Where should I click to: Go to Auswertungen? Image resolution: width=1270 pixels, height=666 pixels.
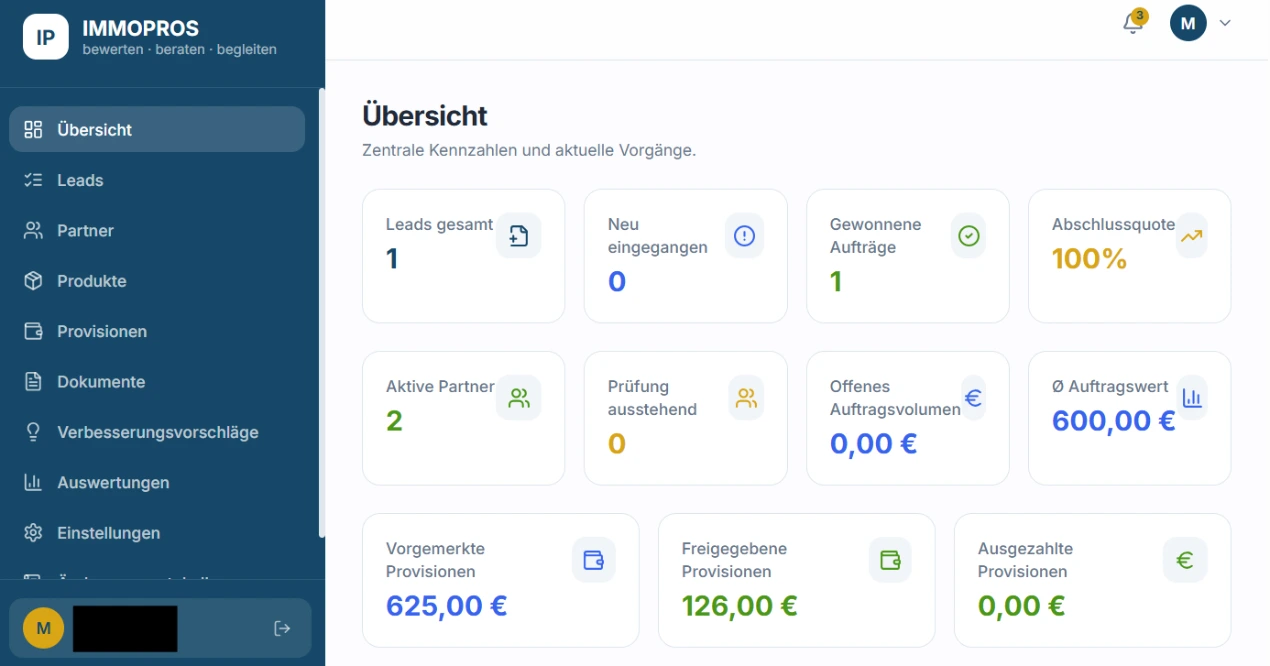(x=157, y=482)
